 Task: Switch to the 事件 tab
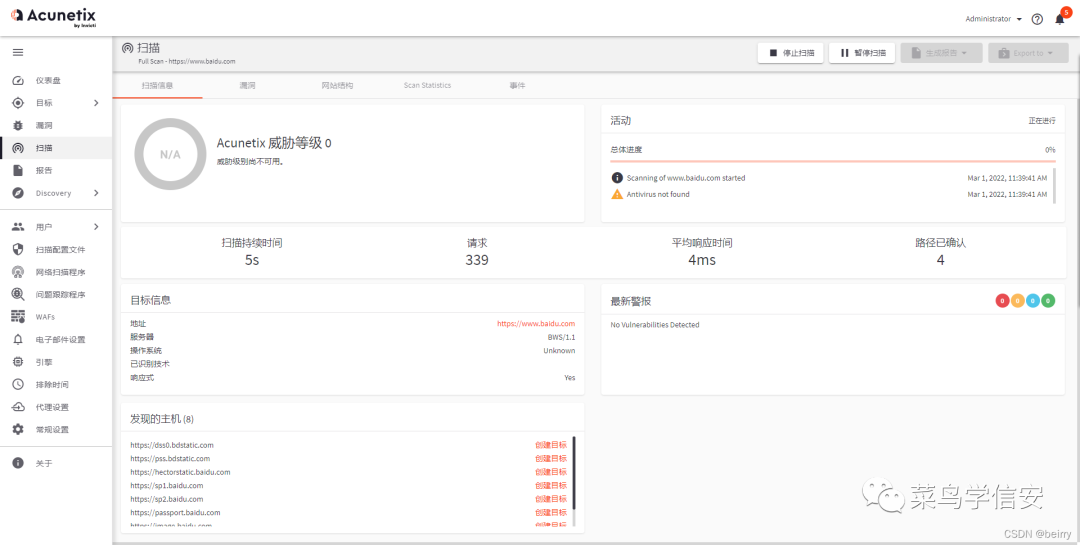tap(517, 85)
